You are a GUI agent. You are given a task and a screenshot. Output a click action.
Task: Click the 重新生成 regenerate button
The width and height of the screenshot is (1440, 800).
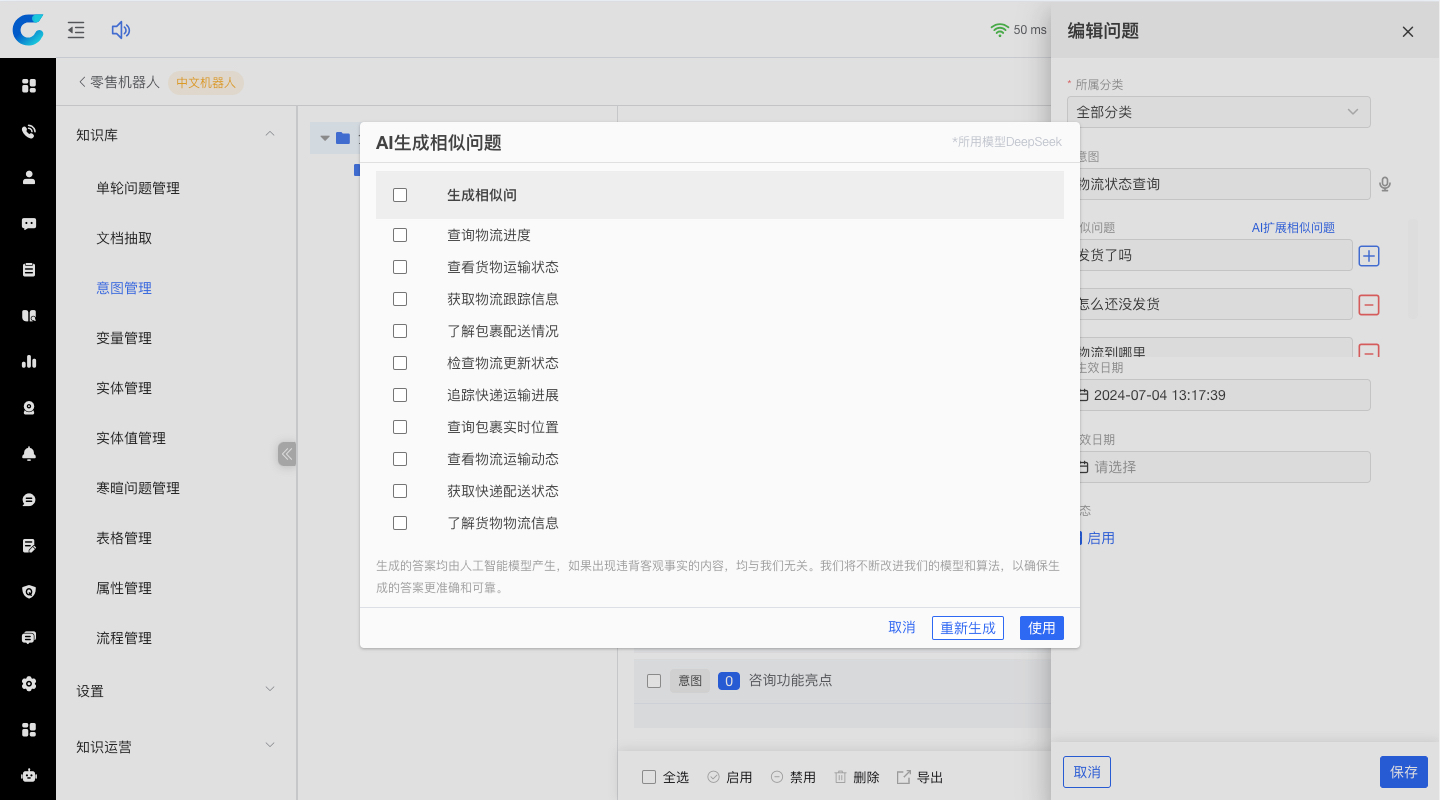[968, 628]
